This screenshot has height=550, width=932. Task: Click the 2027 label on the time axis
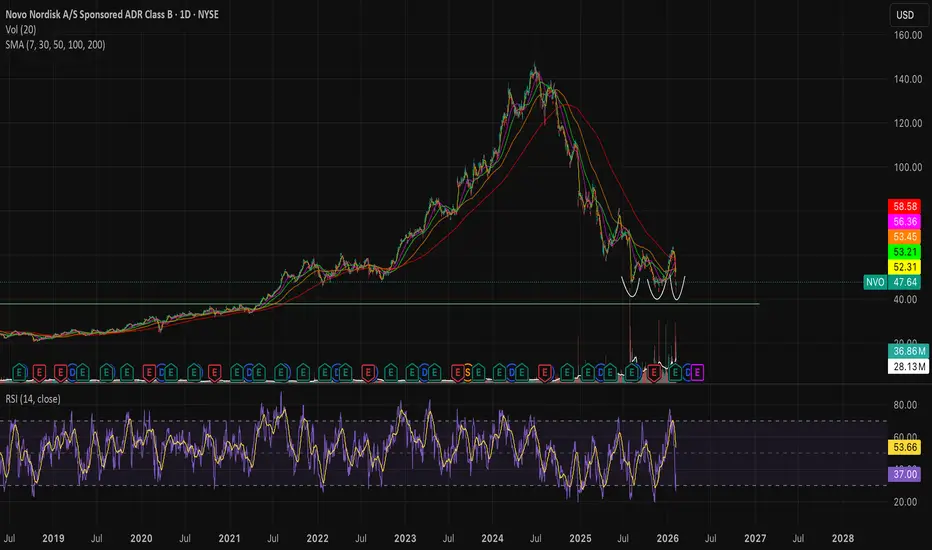(x=755, y=538)
